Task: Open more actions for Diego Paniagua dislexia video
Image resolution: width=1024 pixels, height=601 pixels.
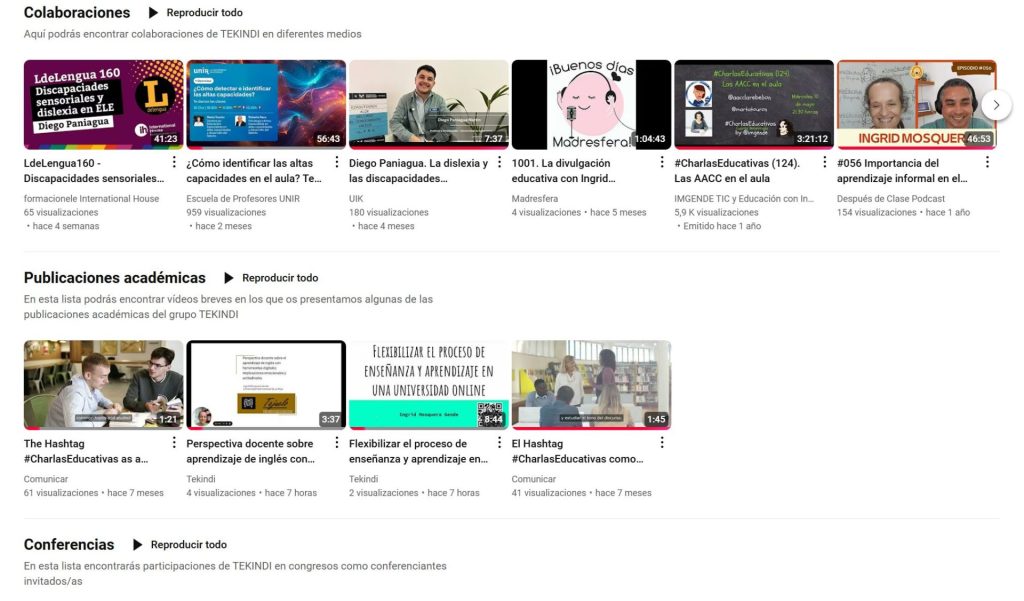Action: pyautogui.click(x=499, y=163)
